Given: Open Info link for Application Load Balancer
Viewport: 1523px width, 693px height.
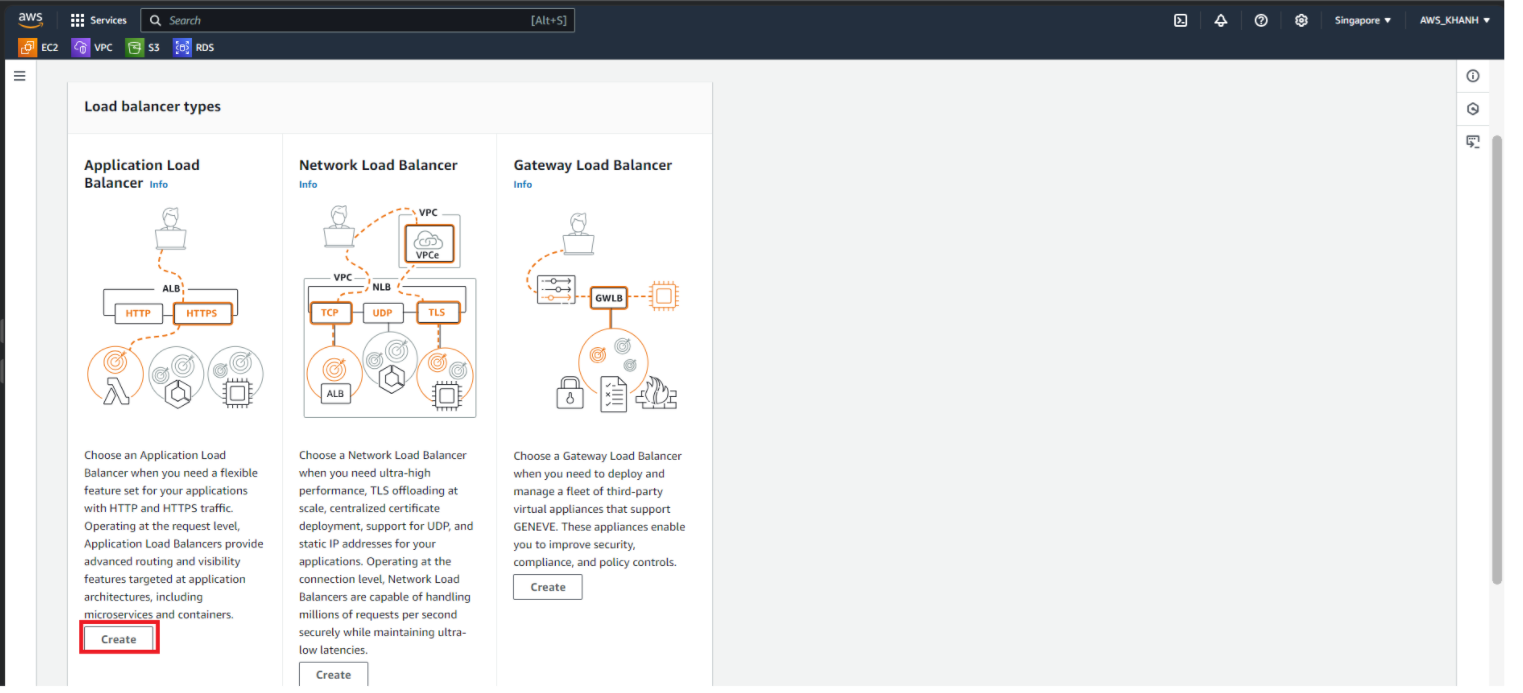Looking at the screenshot, I should pos(159,185).
